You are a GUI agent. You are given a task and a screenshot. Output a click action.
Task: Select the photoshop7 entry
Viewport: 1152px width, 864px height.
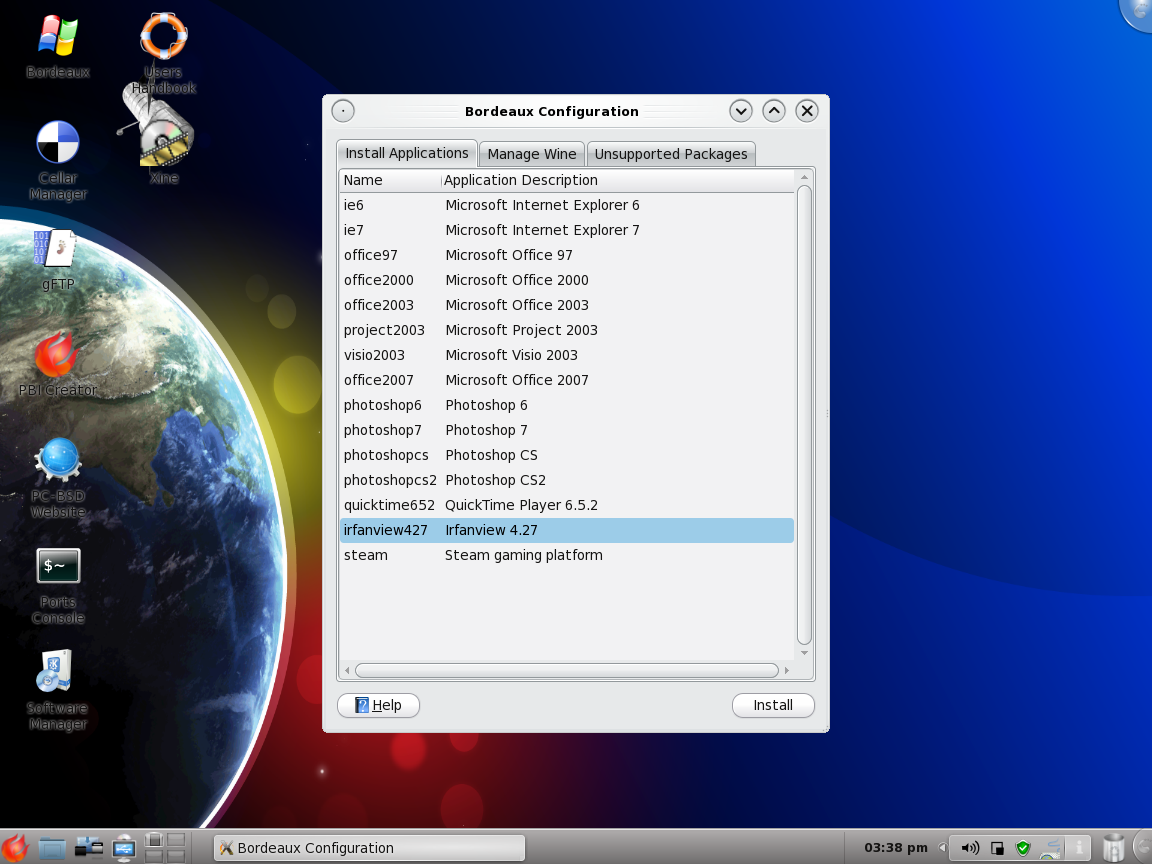(x=566, y=430)
